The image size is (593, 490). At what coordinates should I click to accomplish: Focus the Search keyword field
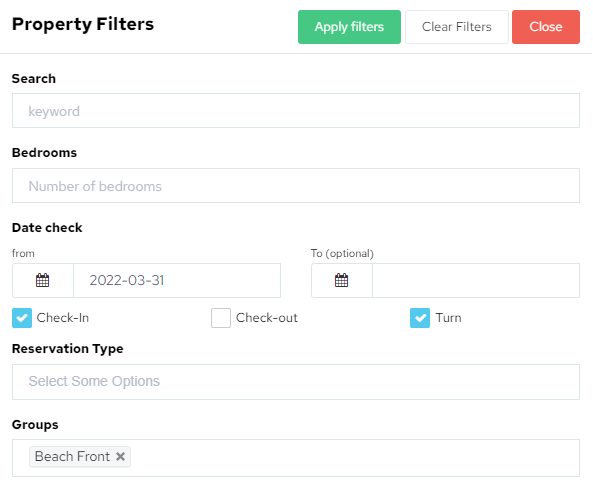coord(296,111)
